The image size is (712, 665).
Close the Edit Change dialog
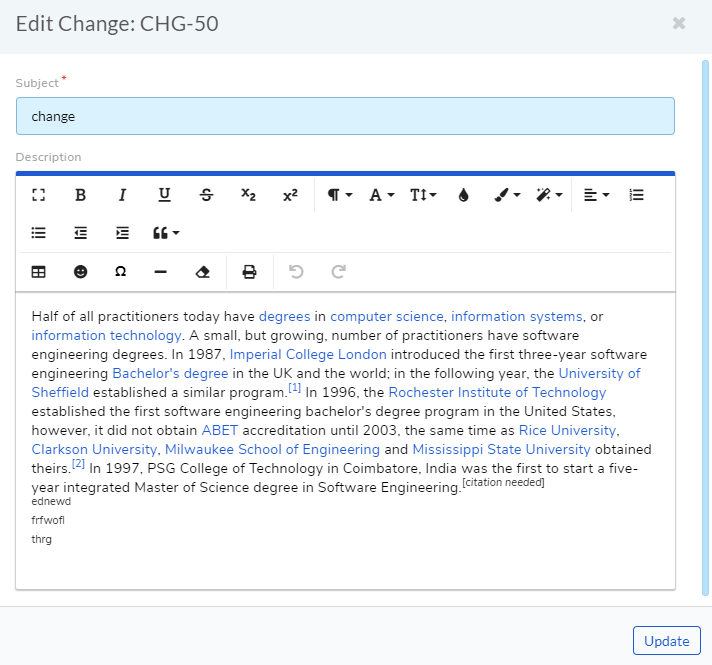[679, 23]
